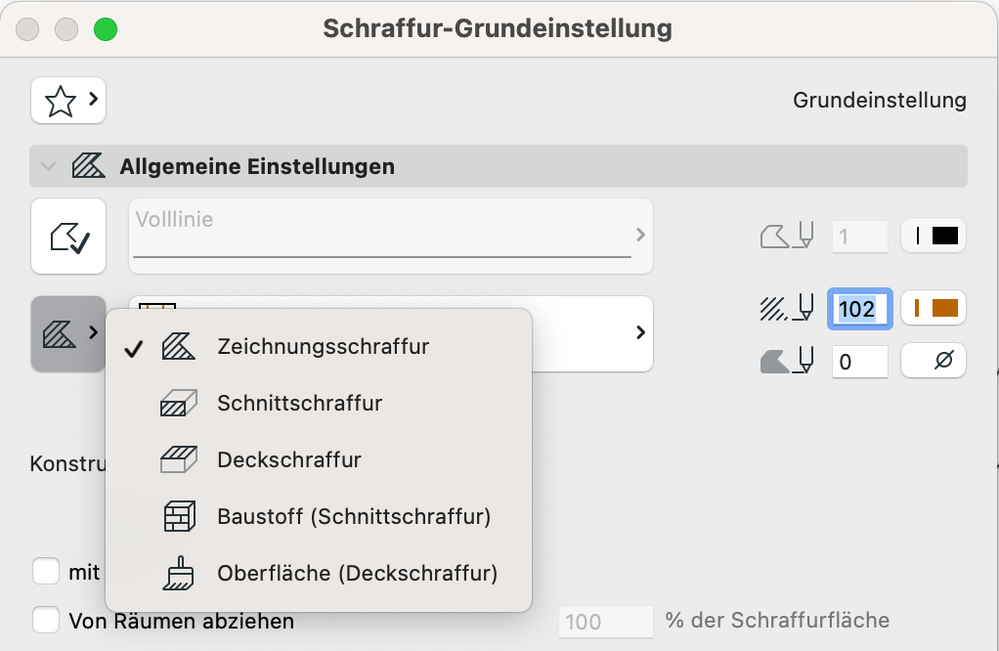Click the fill category hatch icon button
999x651 pixels.
[x=68, y=334]
